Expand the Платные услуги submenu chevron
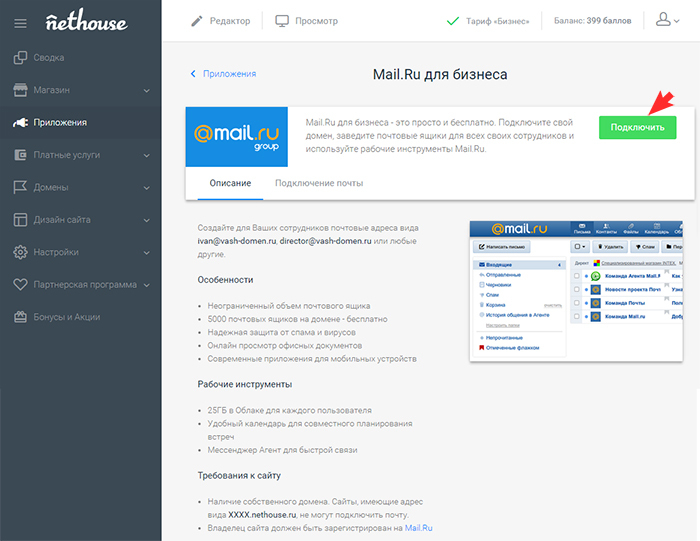The image size is (700, 541). coord(146,155)
